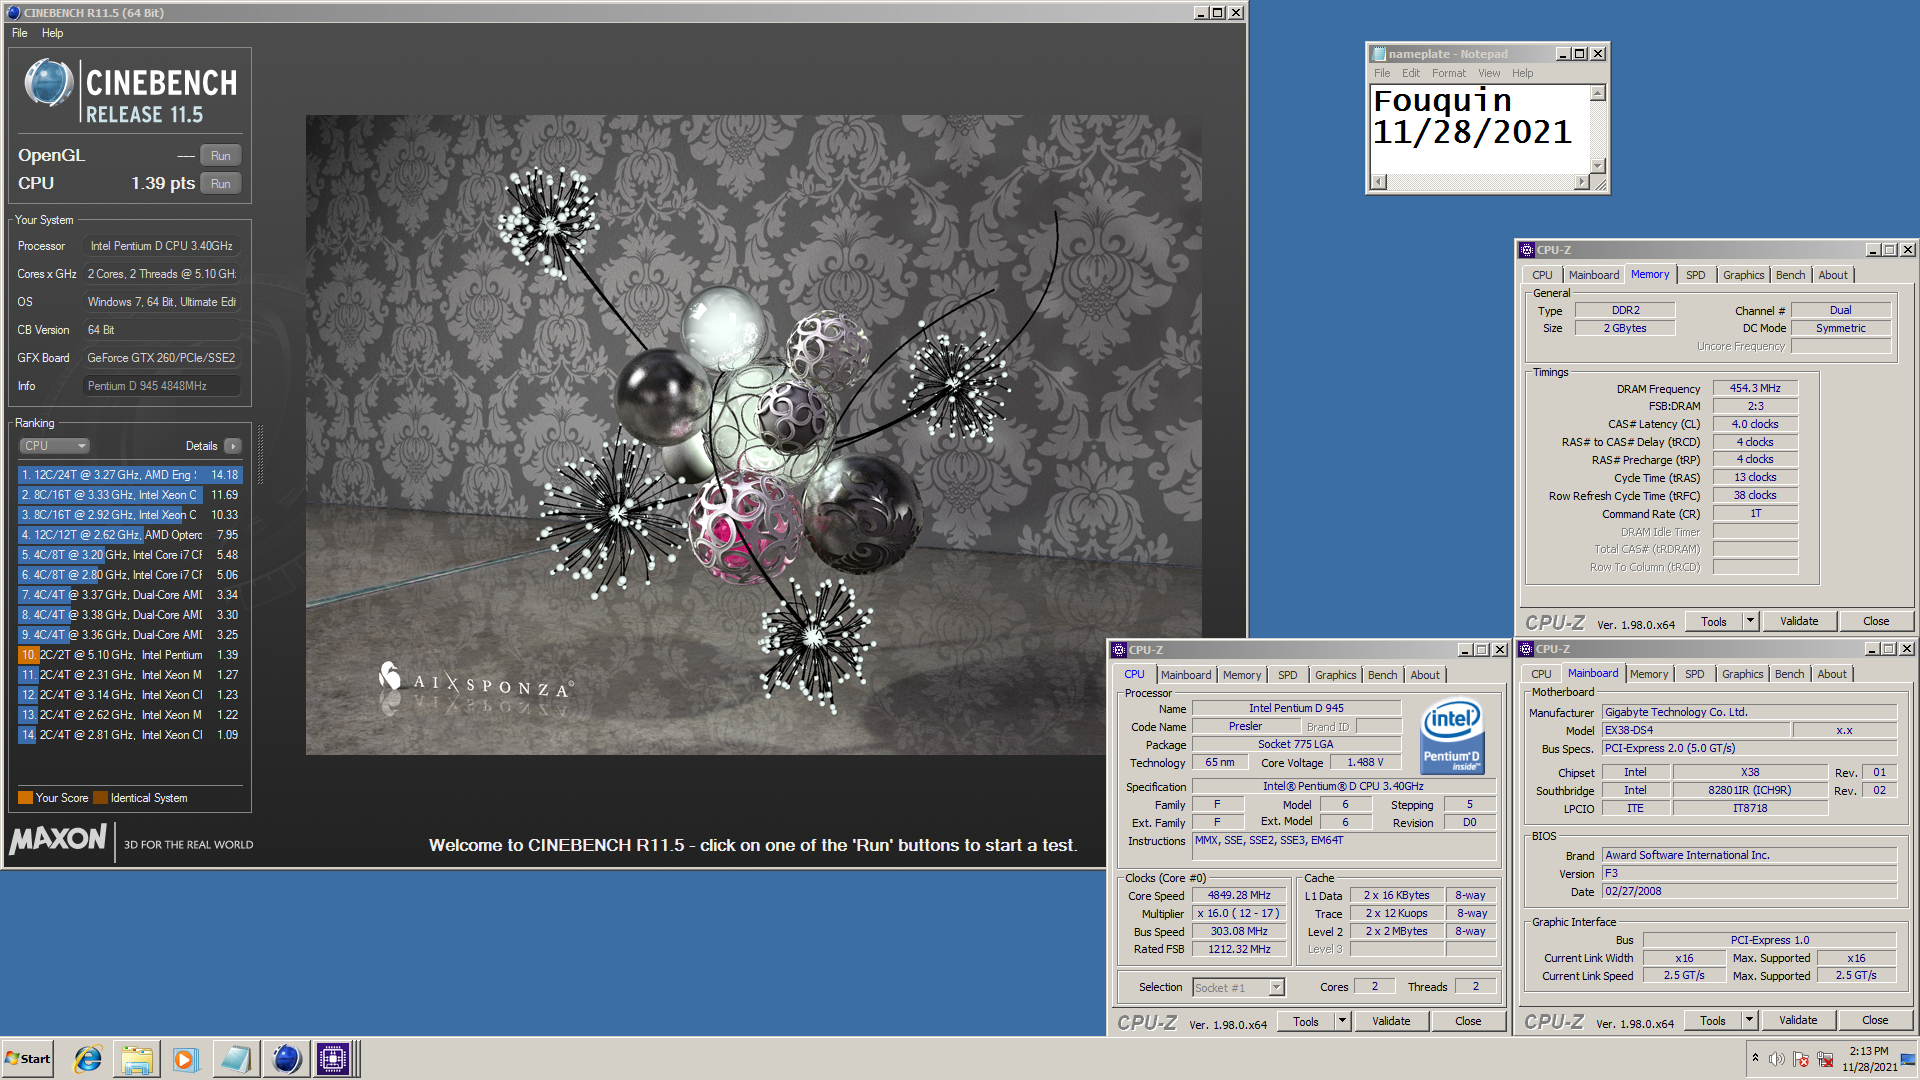Open Cinebench Help menu
This screenshot has height=1080, width=1920.
click(x=52, y=33)
